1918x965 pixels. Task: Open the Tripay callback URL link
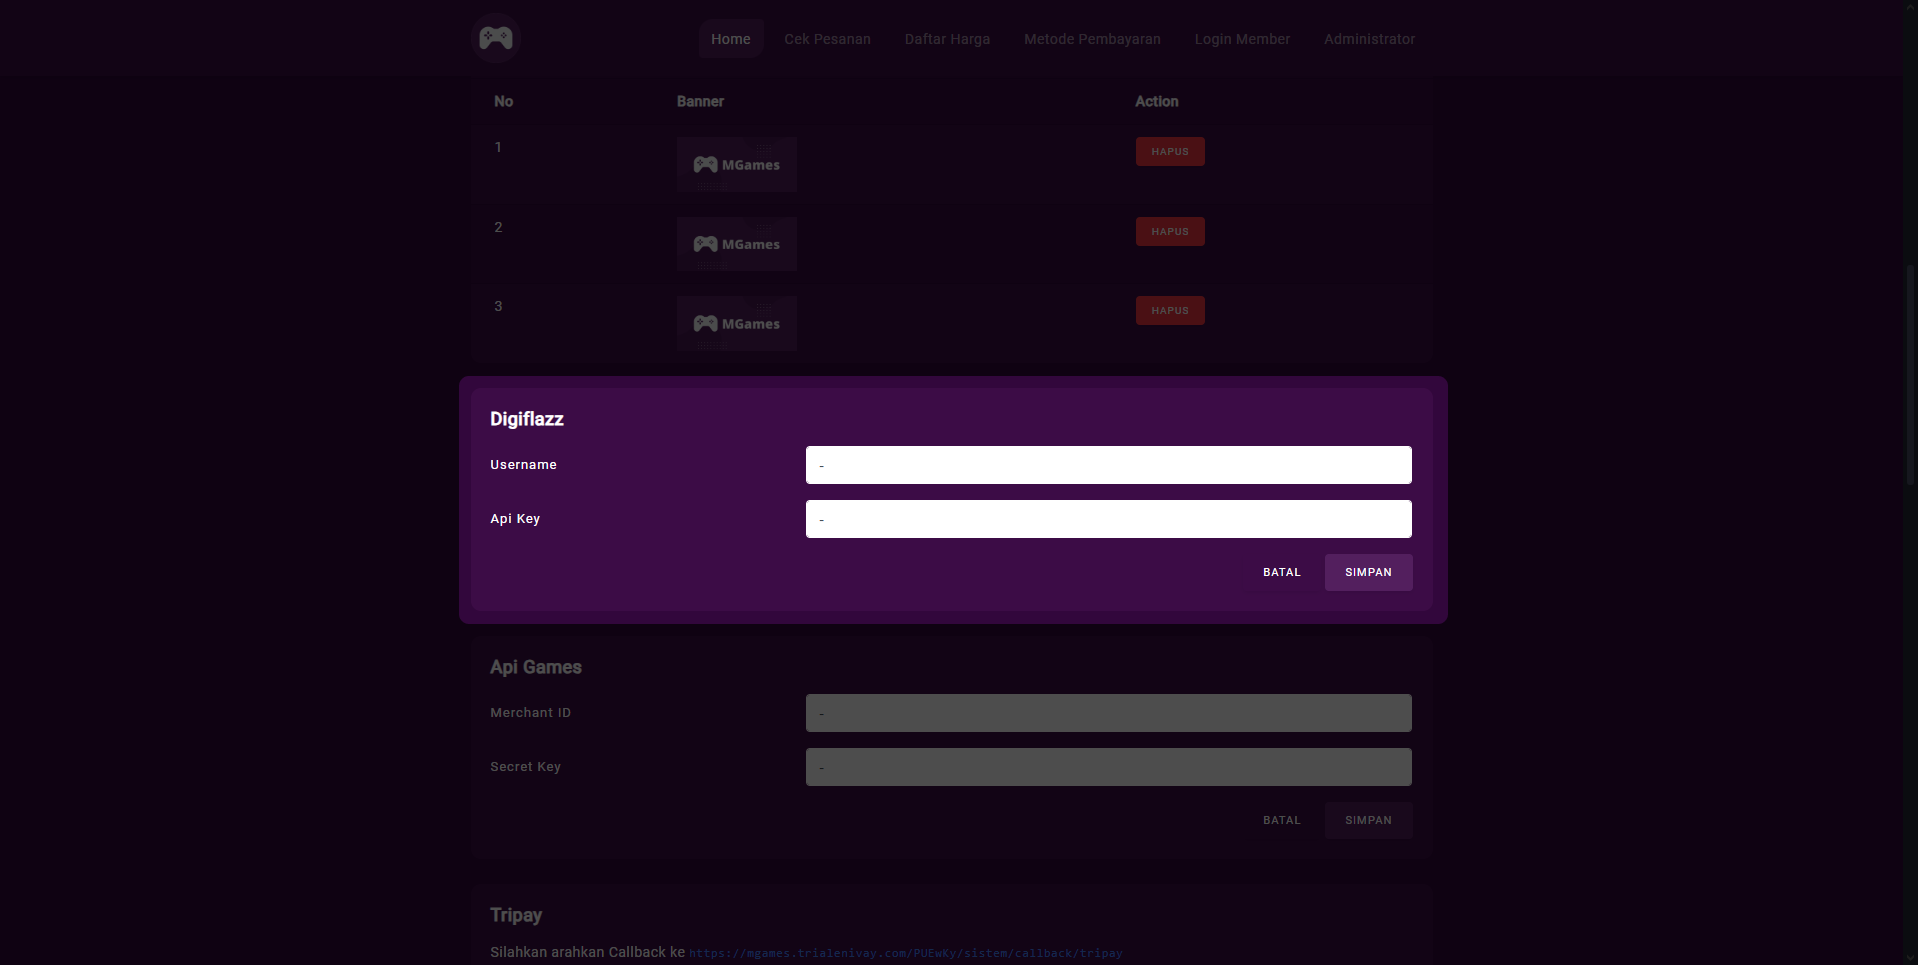coord(906,954)
